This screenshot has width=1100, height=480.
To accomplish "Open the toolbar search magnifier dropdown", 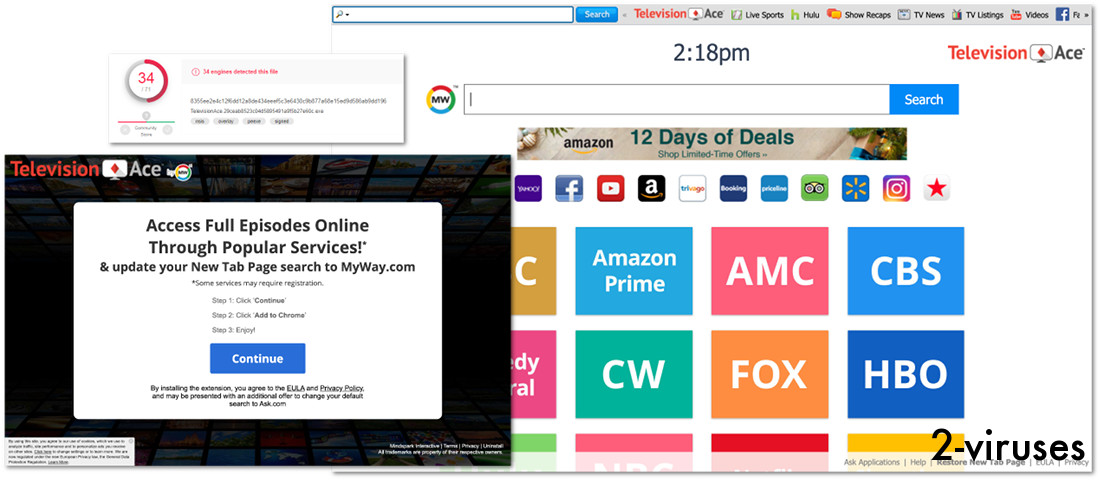I will (342, 15).
